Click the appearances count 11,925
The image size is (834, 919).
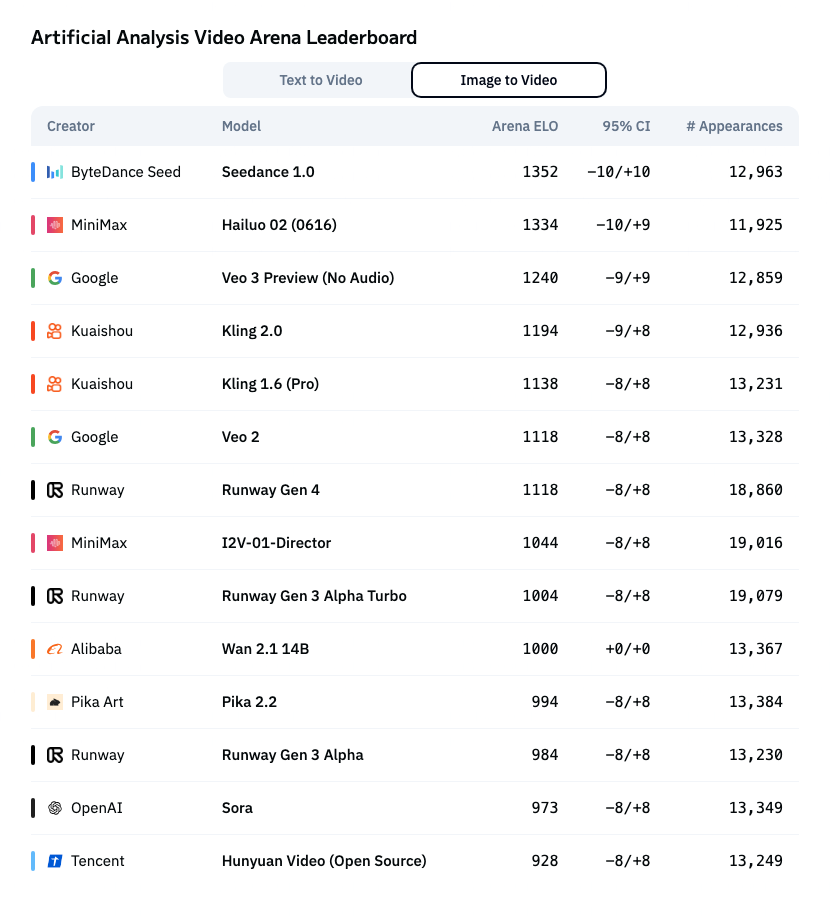(x=755, y=225)
